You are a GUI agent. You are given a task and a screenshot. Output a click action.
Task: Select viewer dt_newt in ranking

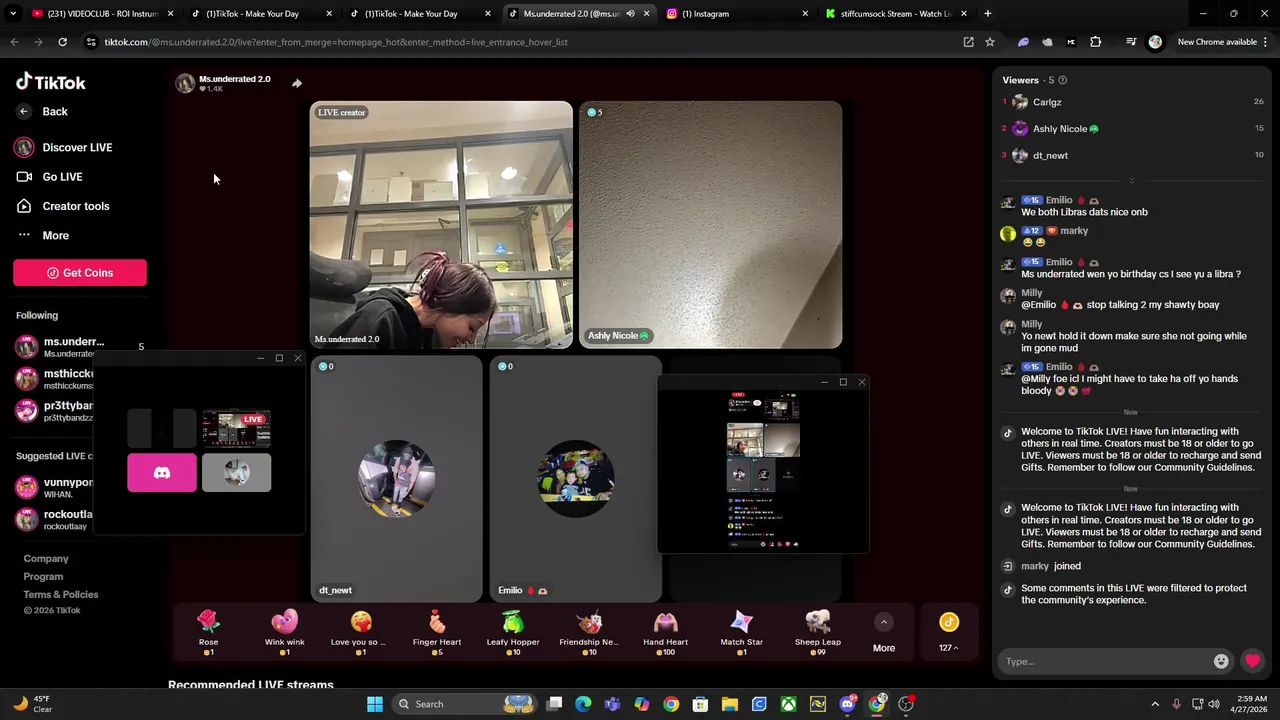1132,155
